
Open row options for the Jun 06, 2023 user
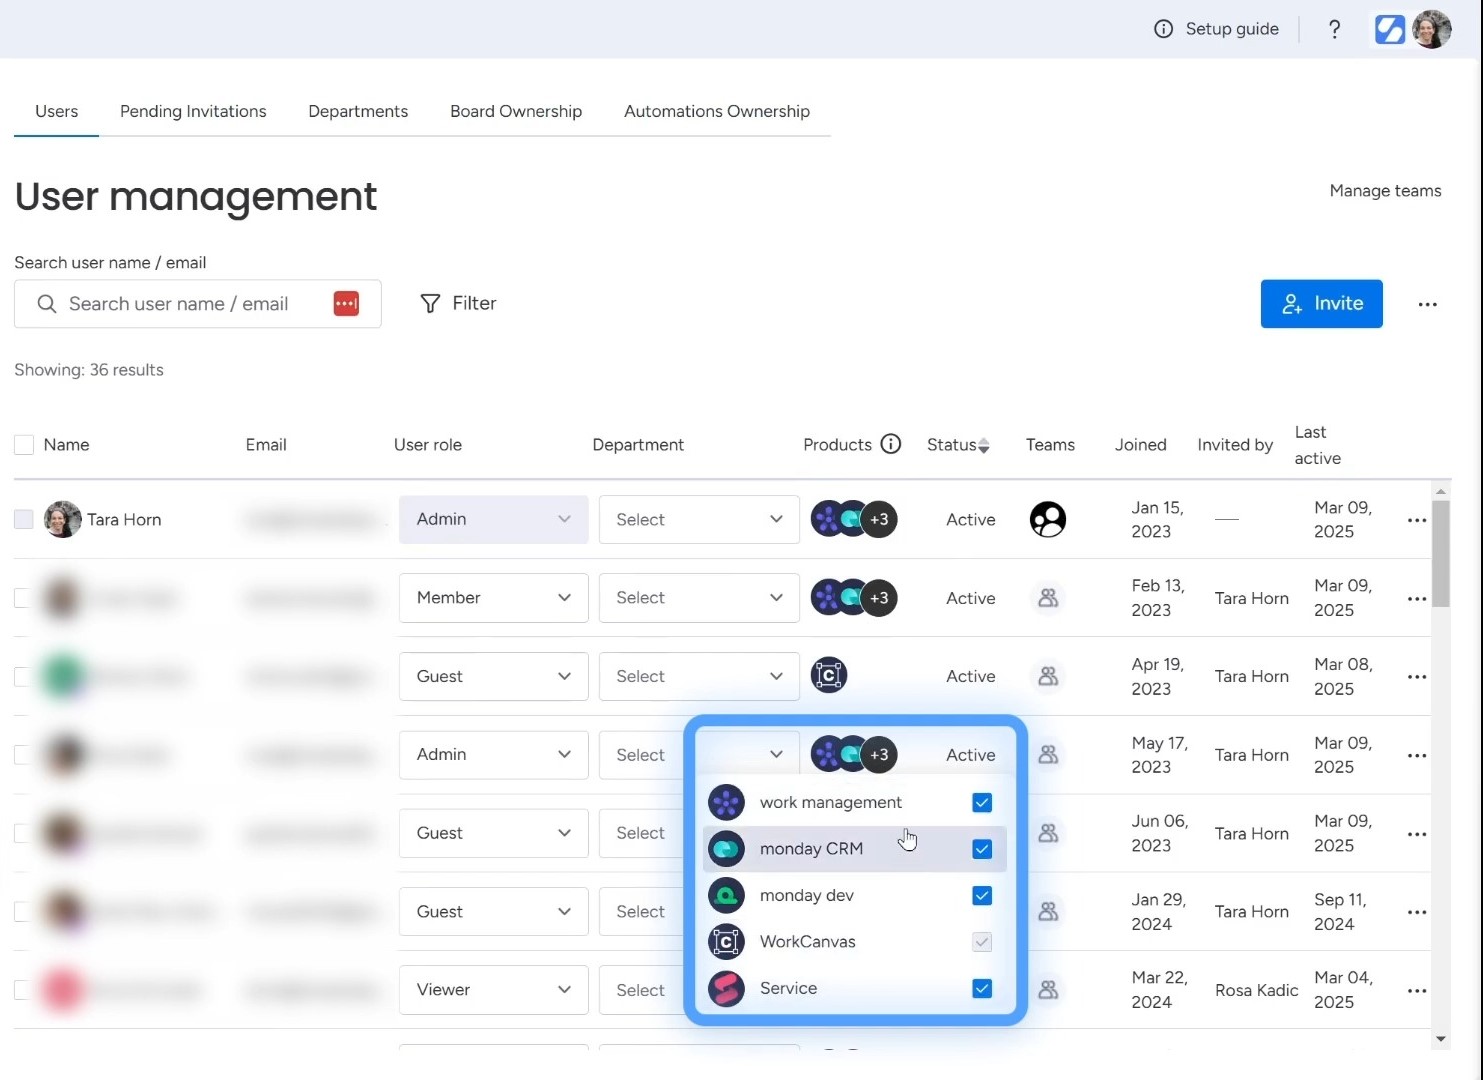point(1417,834)
